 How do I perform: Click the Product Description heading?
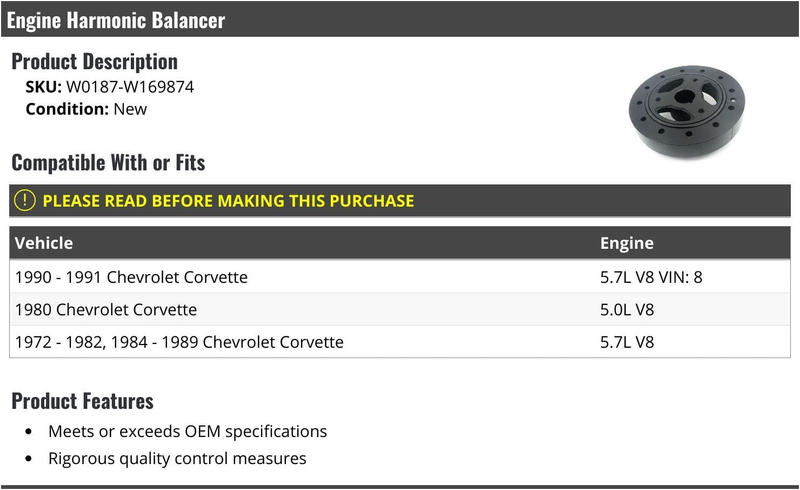click(x=94, y=61)
